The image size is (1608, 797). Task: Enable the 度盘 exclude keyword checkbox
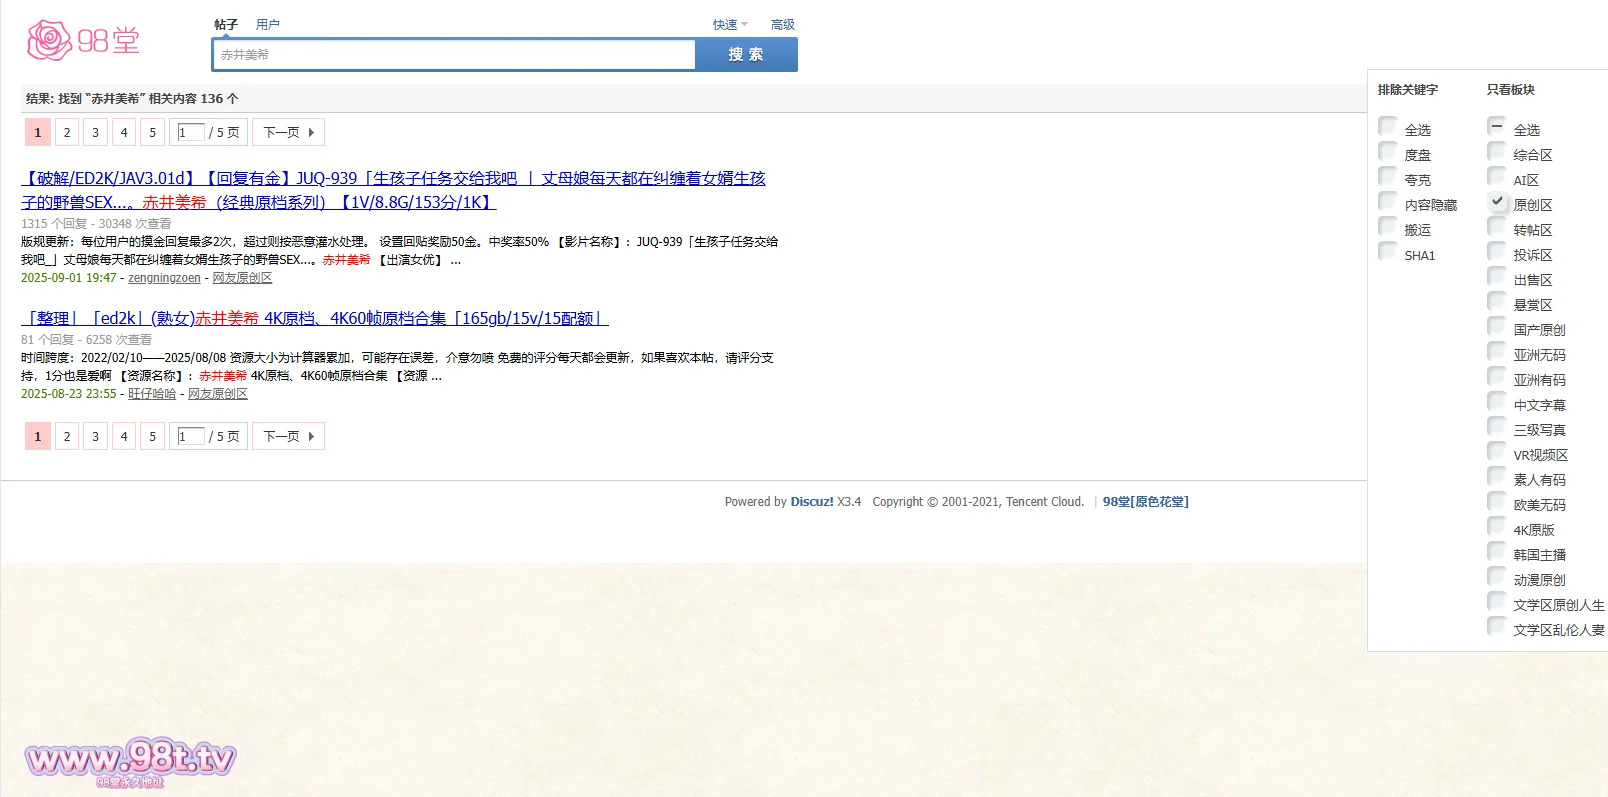tap(1388, 152)
